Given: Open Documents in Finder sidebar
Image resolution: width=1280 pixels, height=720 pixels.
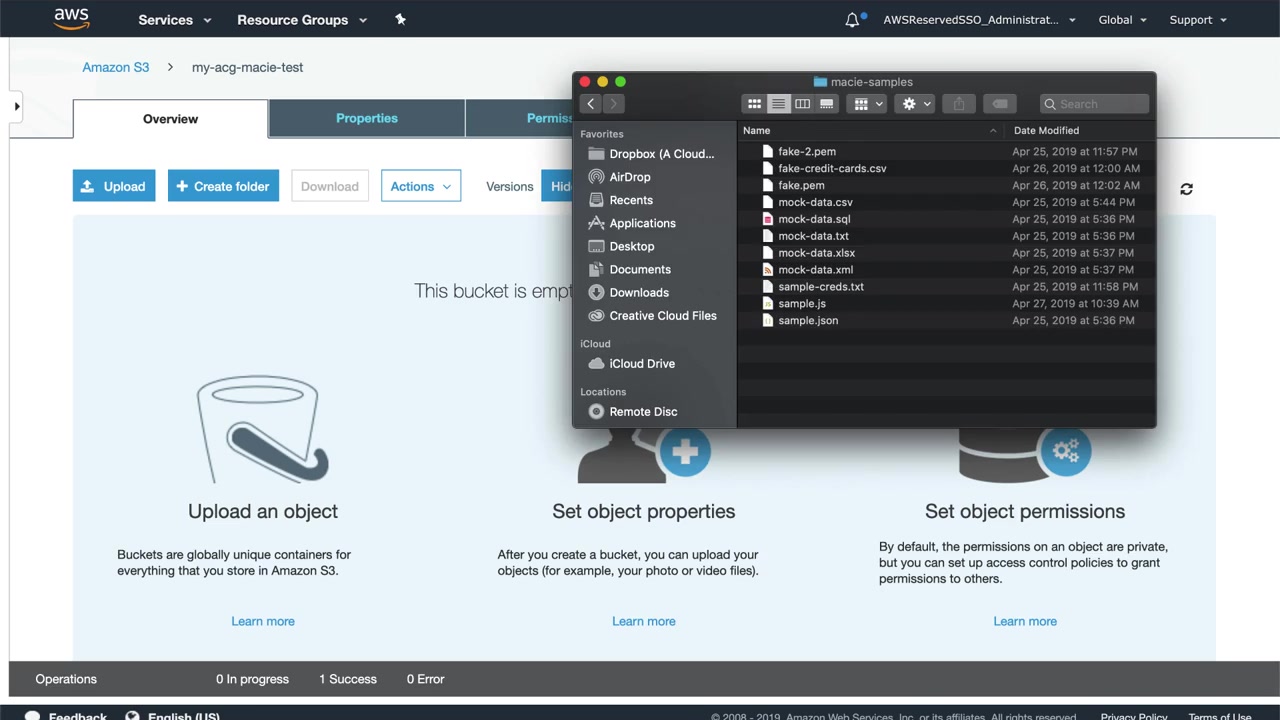Looking at the screenshot, I should (x=630, y=269).
